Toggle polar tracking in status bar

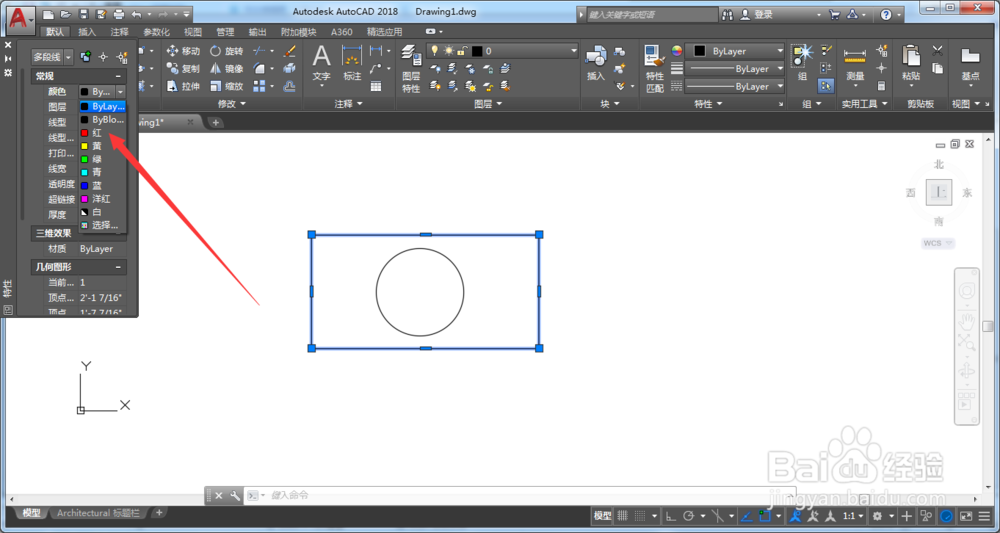coord(688,516)
